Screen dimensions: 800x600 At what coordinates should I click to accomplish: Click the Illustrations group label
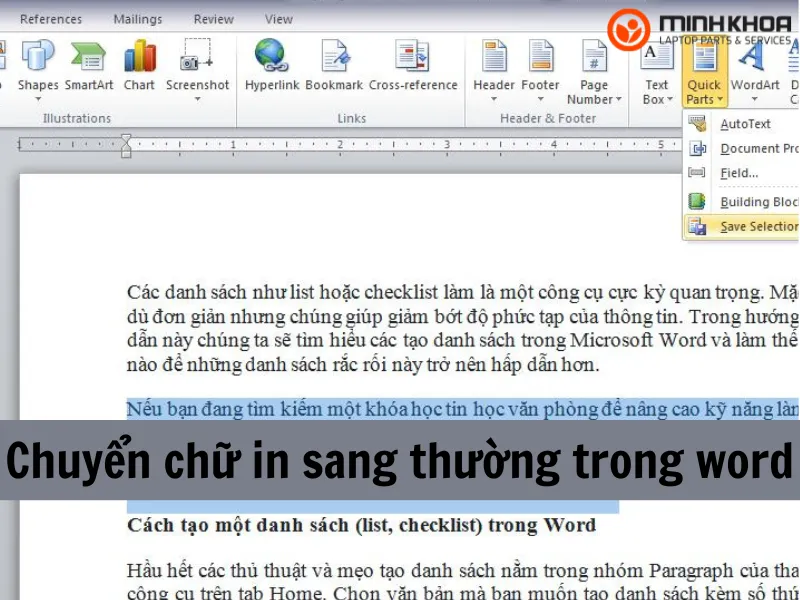[x=77, y=118]
